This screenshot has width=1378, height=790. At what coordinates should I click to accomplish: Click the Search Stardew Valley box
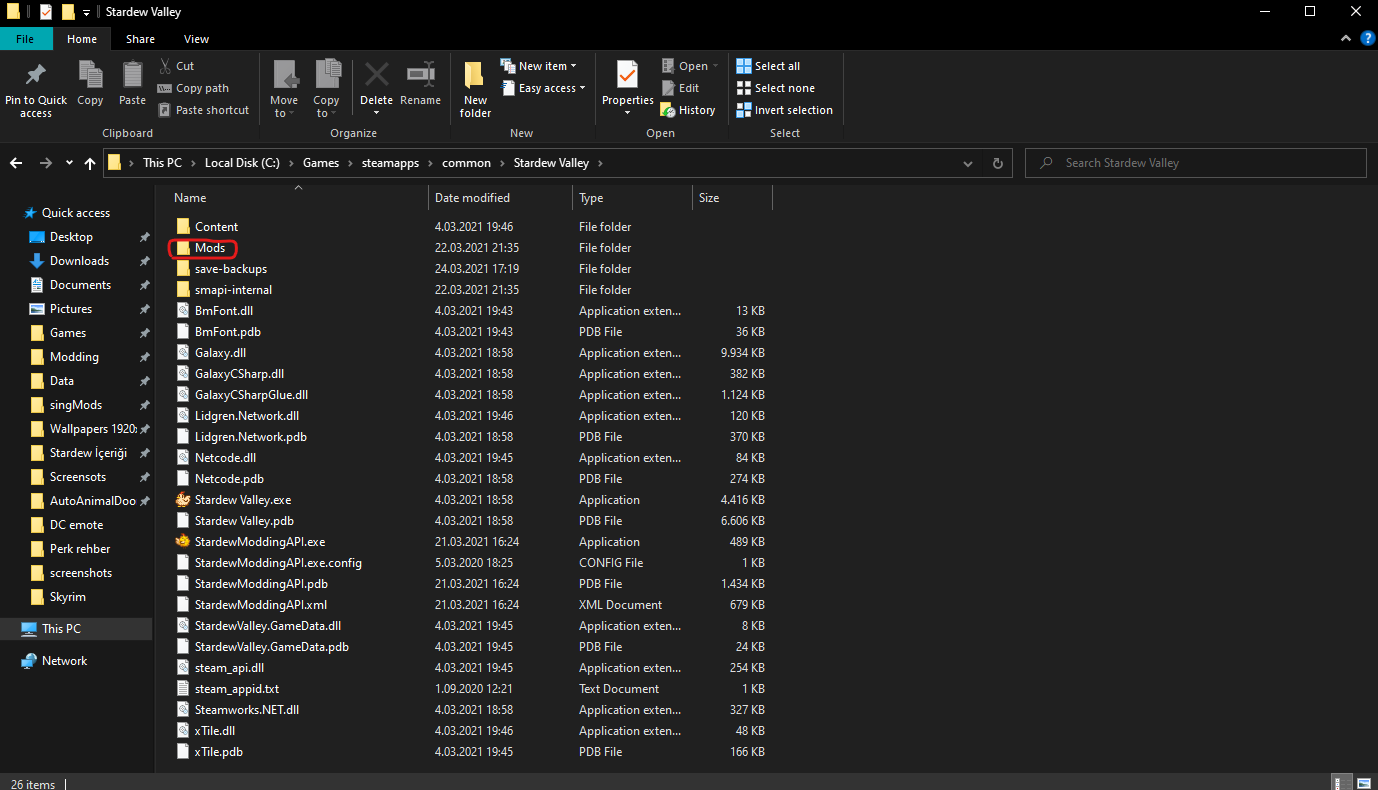click(x=1196, y=163)
